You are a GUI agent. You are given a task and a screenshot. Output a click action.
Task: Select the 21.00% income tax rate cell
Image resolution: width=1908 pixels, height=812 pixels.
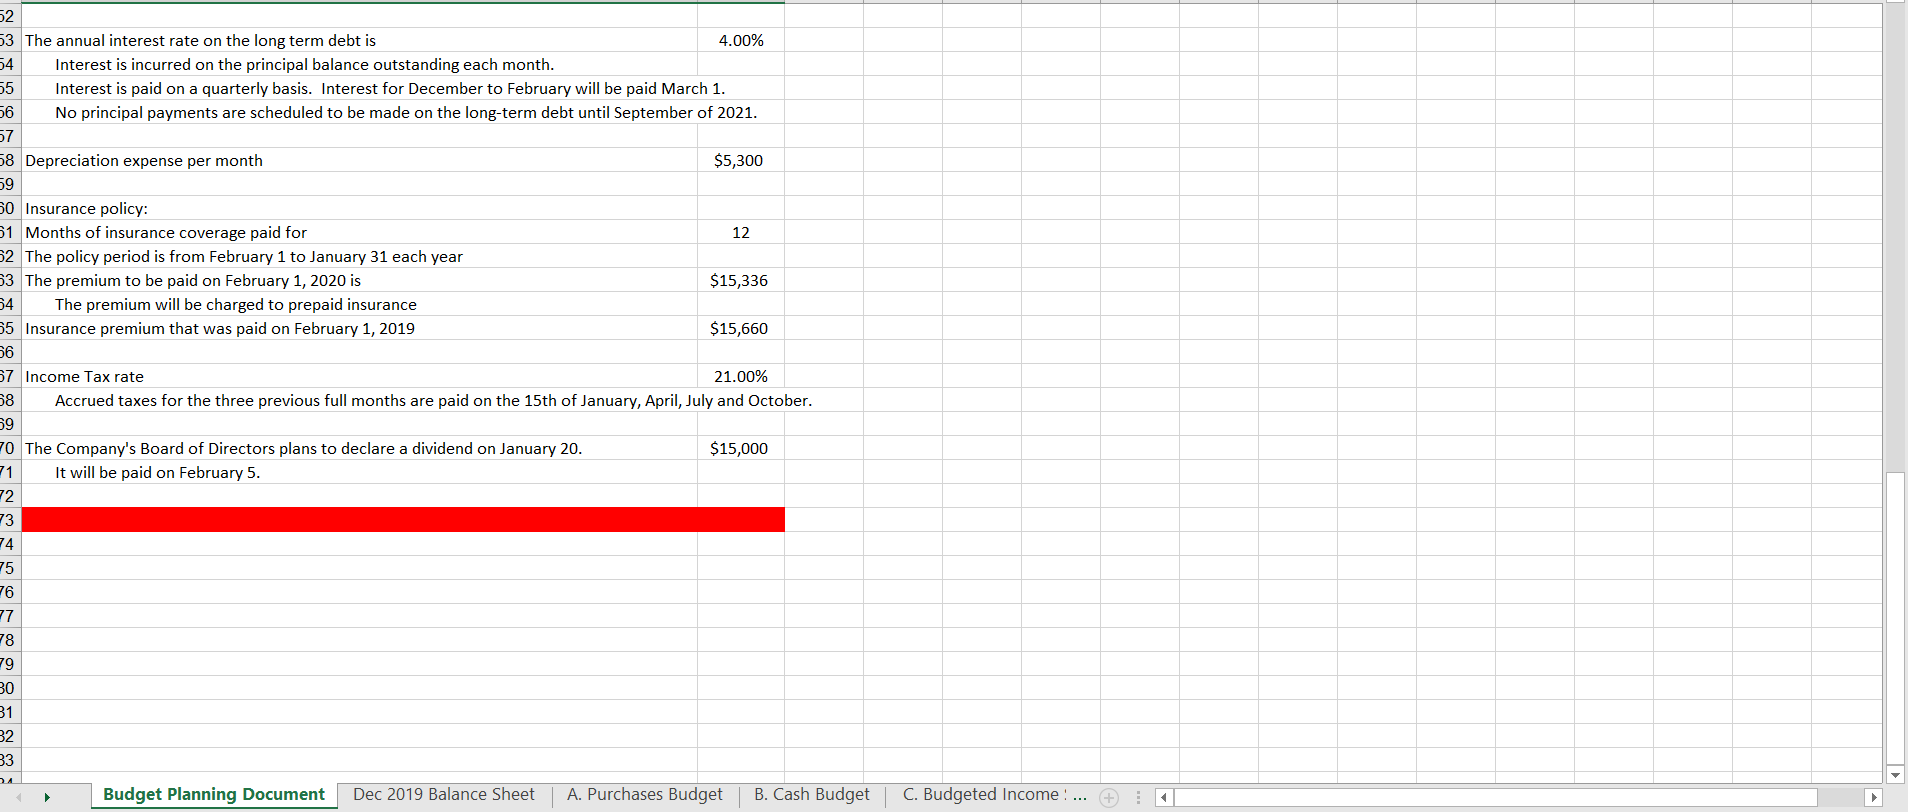coord(741,376)
